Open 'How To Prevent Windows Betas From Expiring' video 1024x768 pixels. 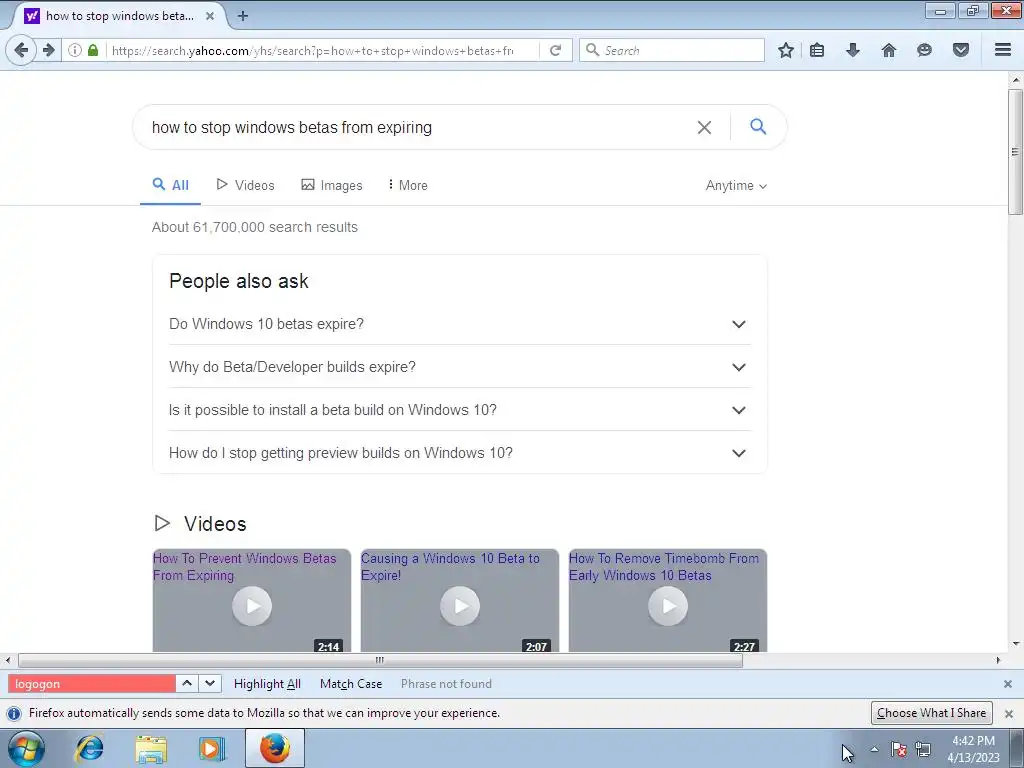(245, 567)
